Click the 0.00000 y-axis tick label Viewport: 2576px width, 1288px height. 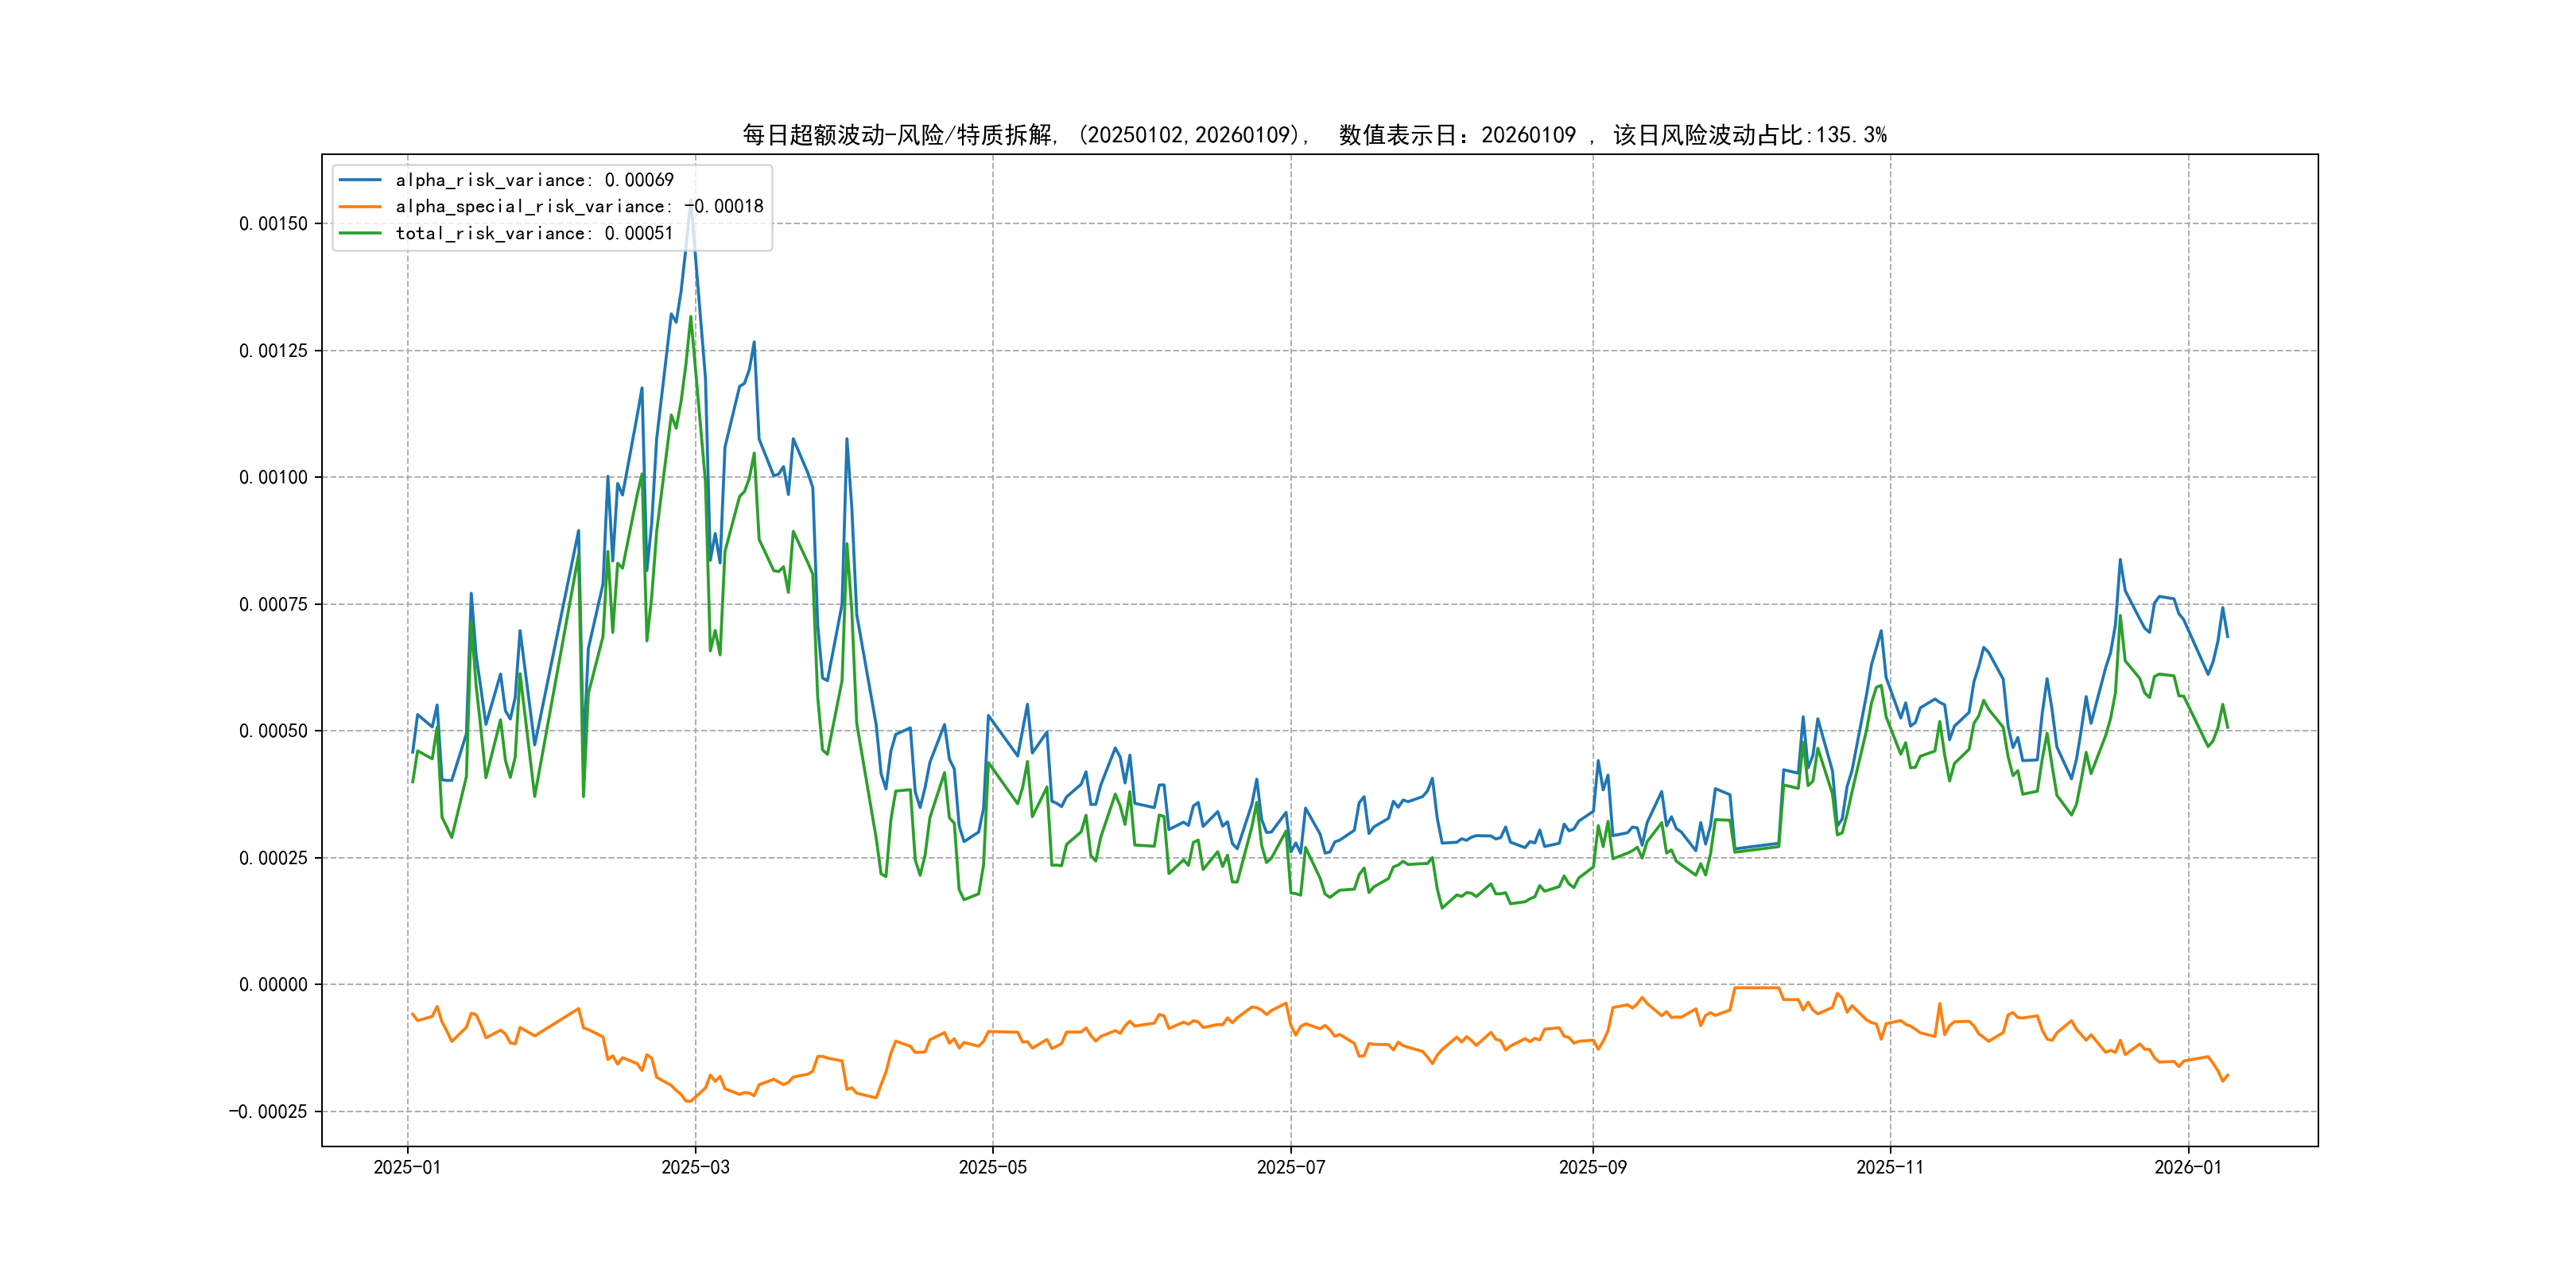pyautogui.click(x=273, y=985)
